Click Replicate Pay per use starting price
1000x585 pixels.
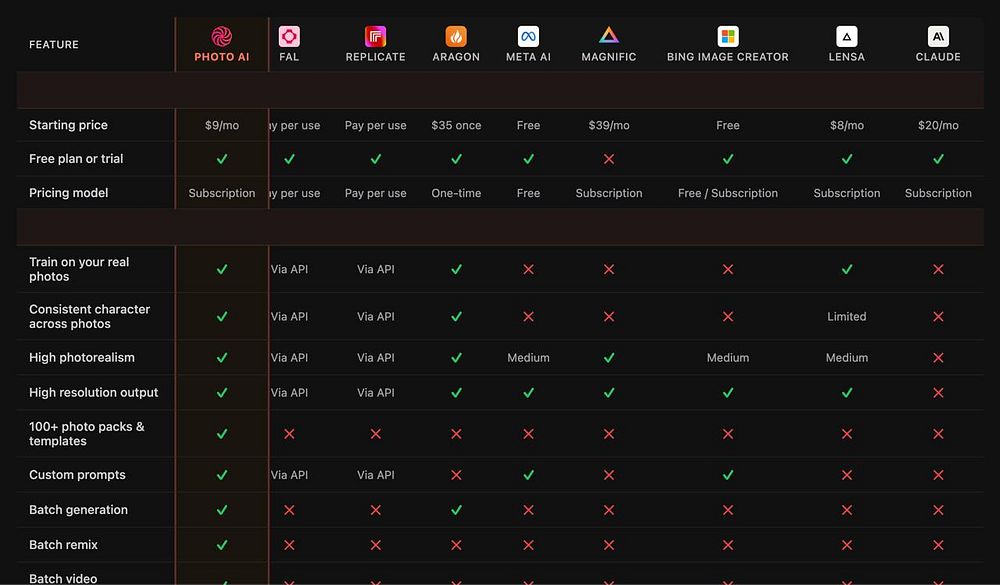coord(376,126)
